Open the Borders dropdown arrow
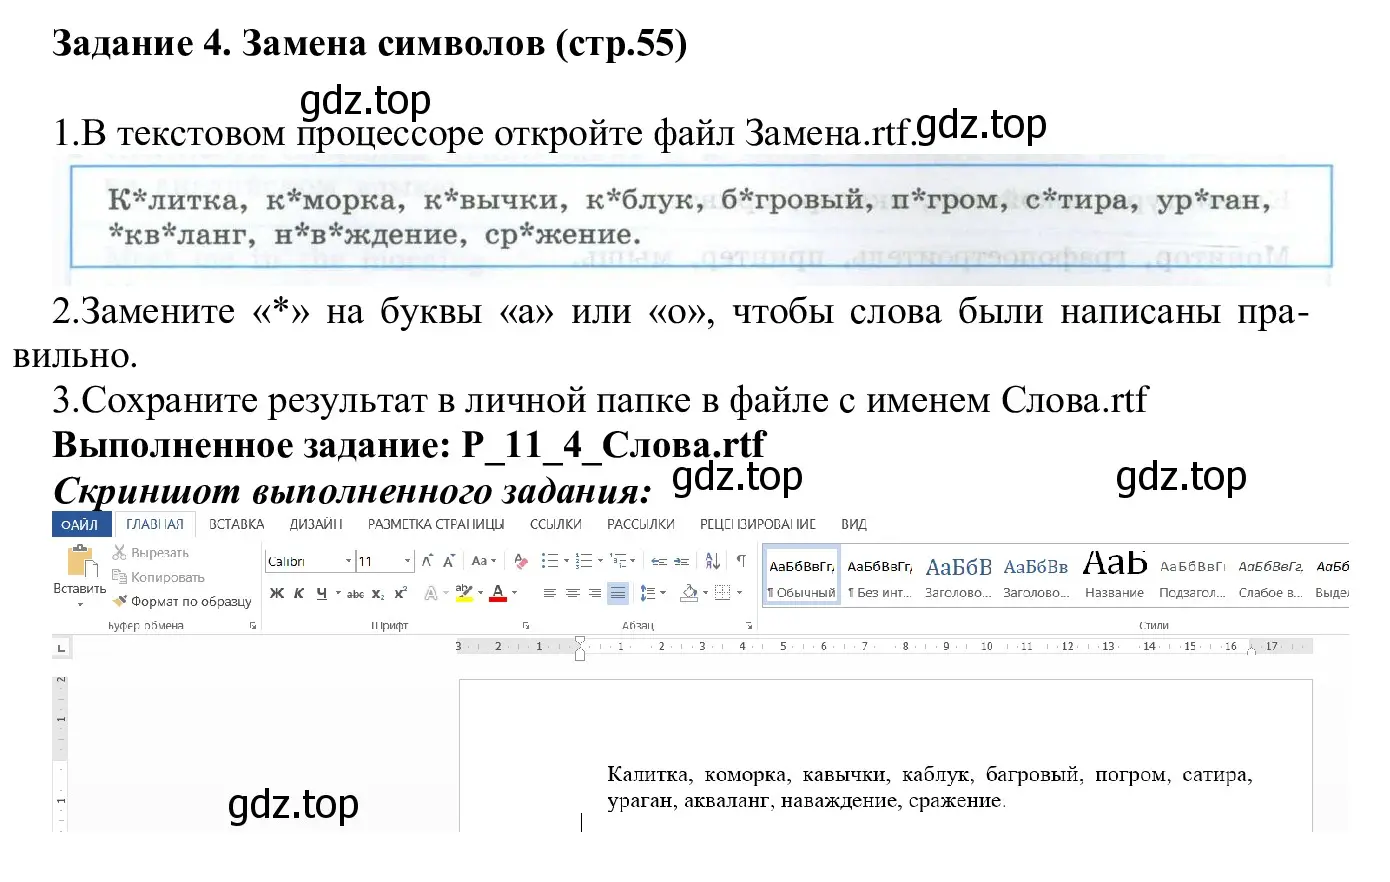Viewport: 1390px width, 882px height. pyautogui.click(x=739, y=593)
